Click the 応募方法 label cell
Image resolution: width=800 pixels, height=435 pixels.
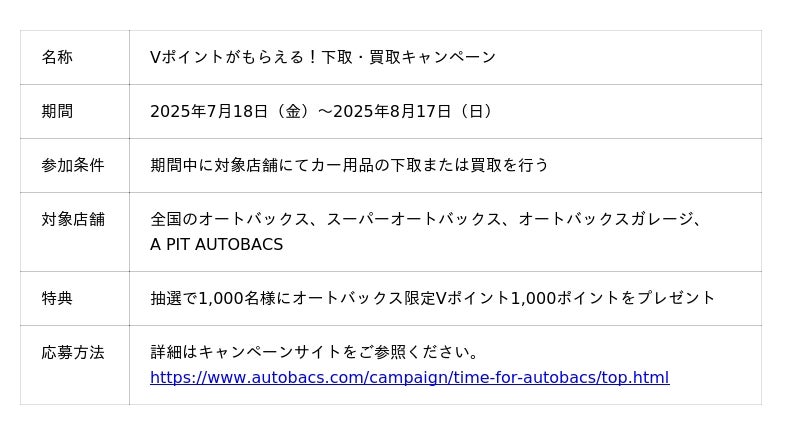point(72,352)
